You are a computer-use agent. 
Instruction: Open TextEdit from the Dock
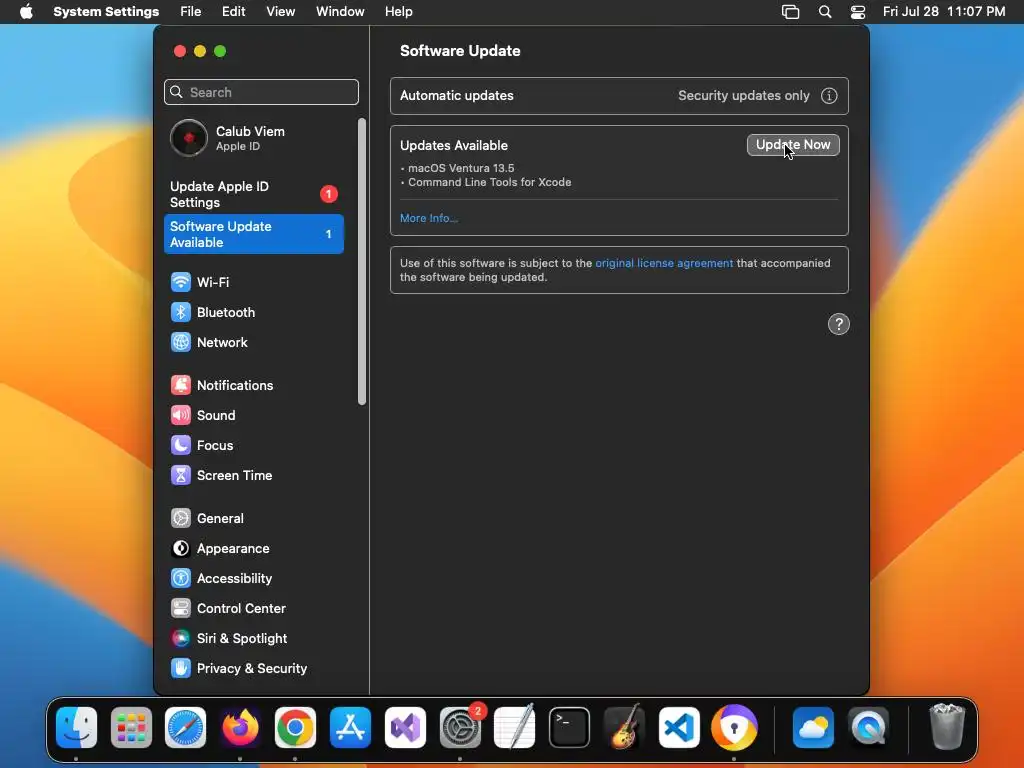[x=515, y=727]
